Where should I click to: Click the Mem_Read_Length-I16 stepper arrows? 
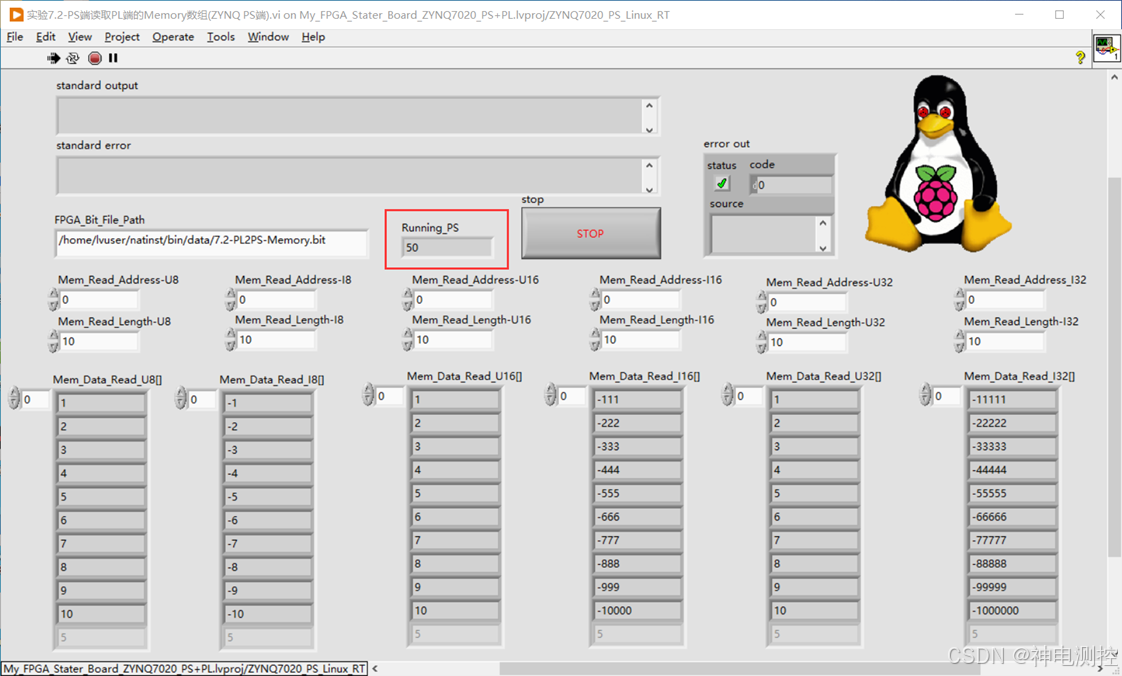tap(595, 339)
